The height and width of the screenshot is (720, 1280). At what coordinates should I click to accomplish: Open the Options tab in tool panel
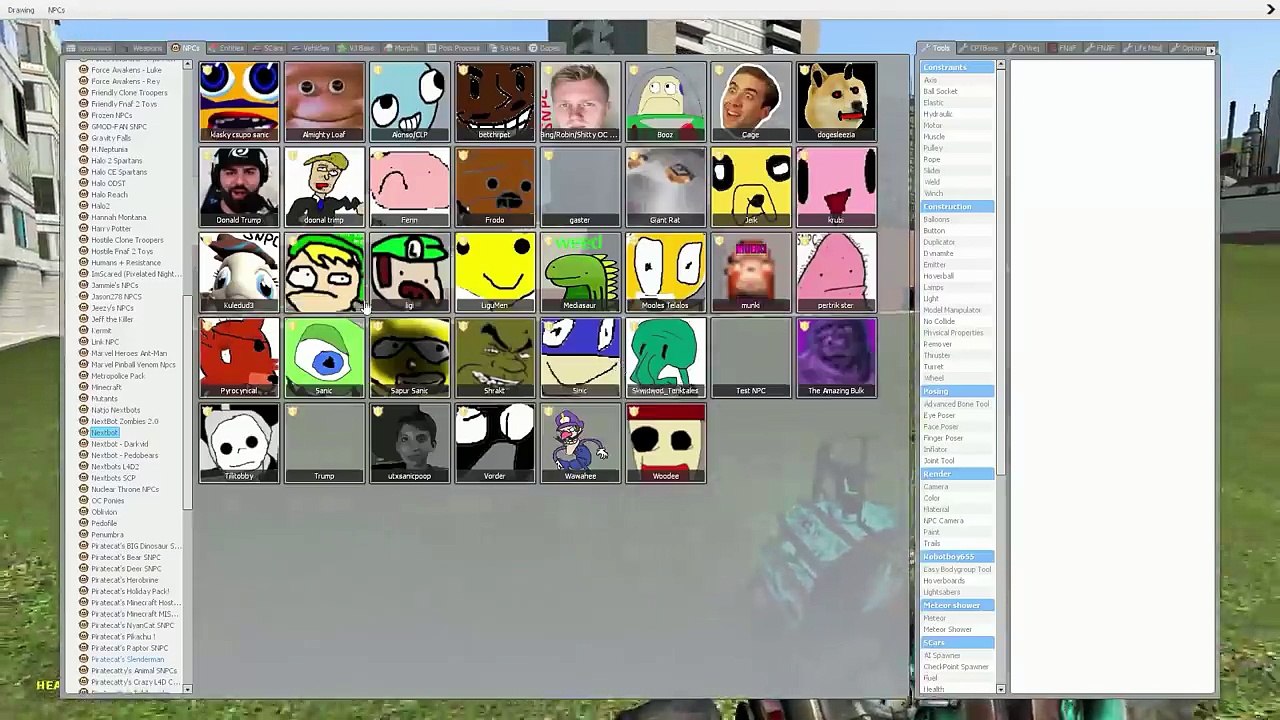(x=1191, y=48)
